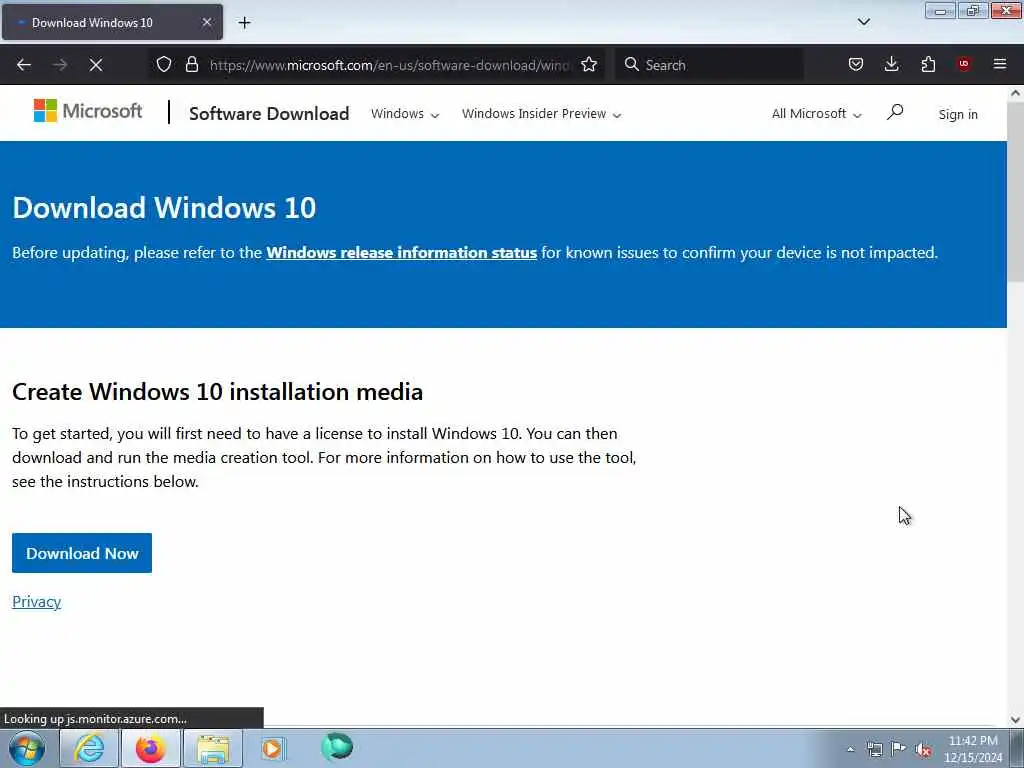The image size is (1024, 768).
Task: Launch Internet Explorer from taskbar
Action: point(89,748)
